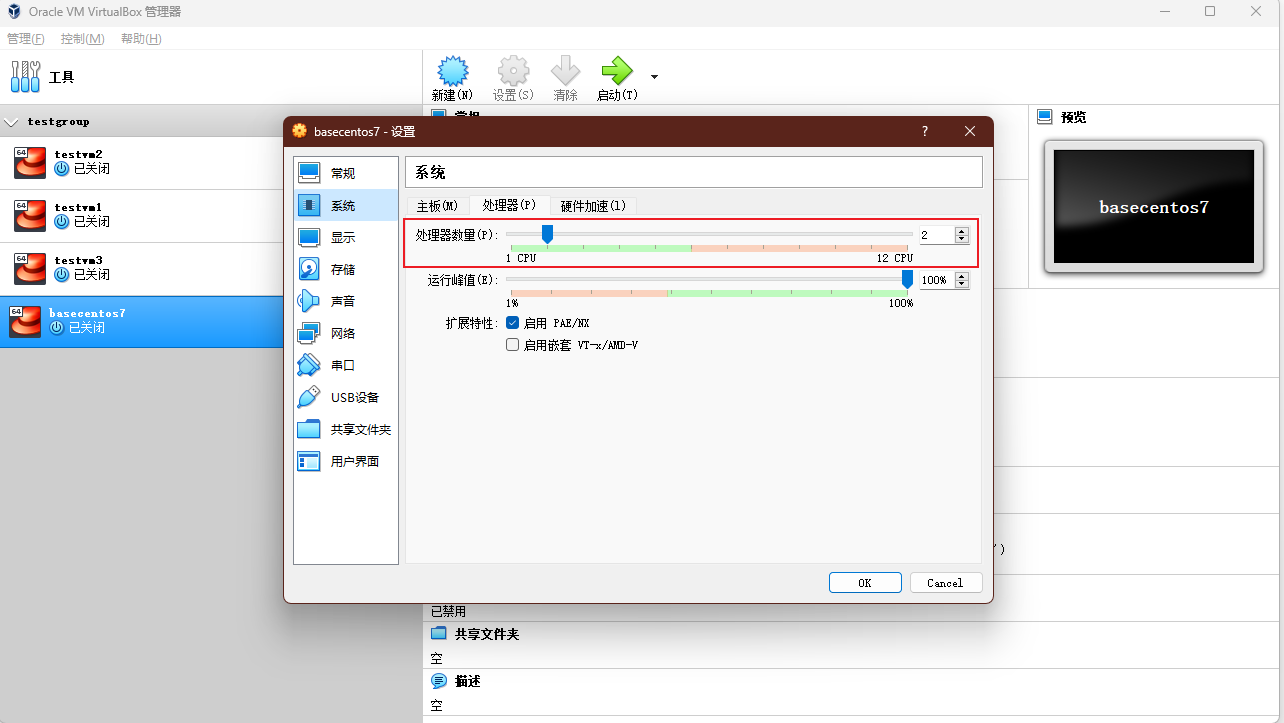Open User Interface (用户界面) settings category
Image resolution: width=1284 pixels, height=723 pixels.
[x=345, y=461]
